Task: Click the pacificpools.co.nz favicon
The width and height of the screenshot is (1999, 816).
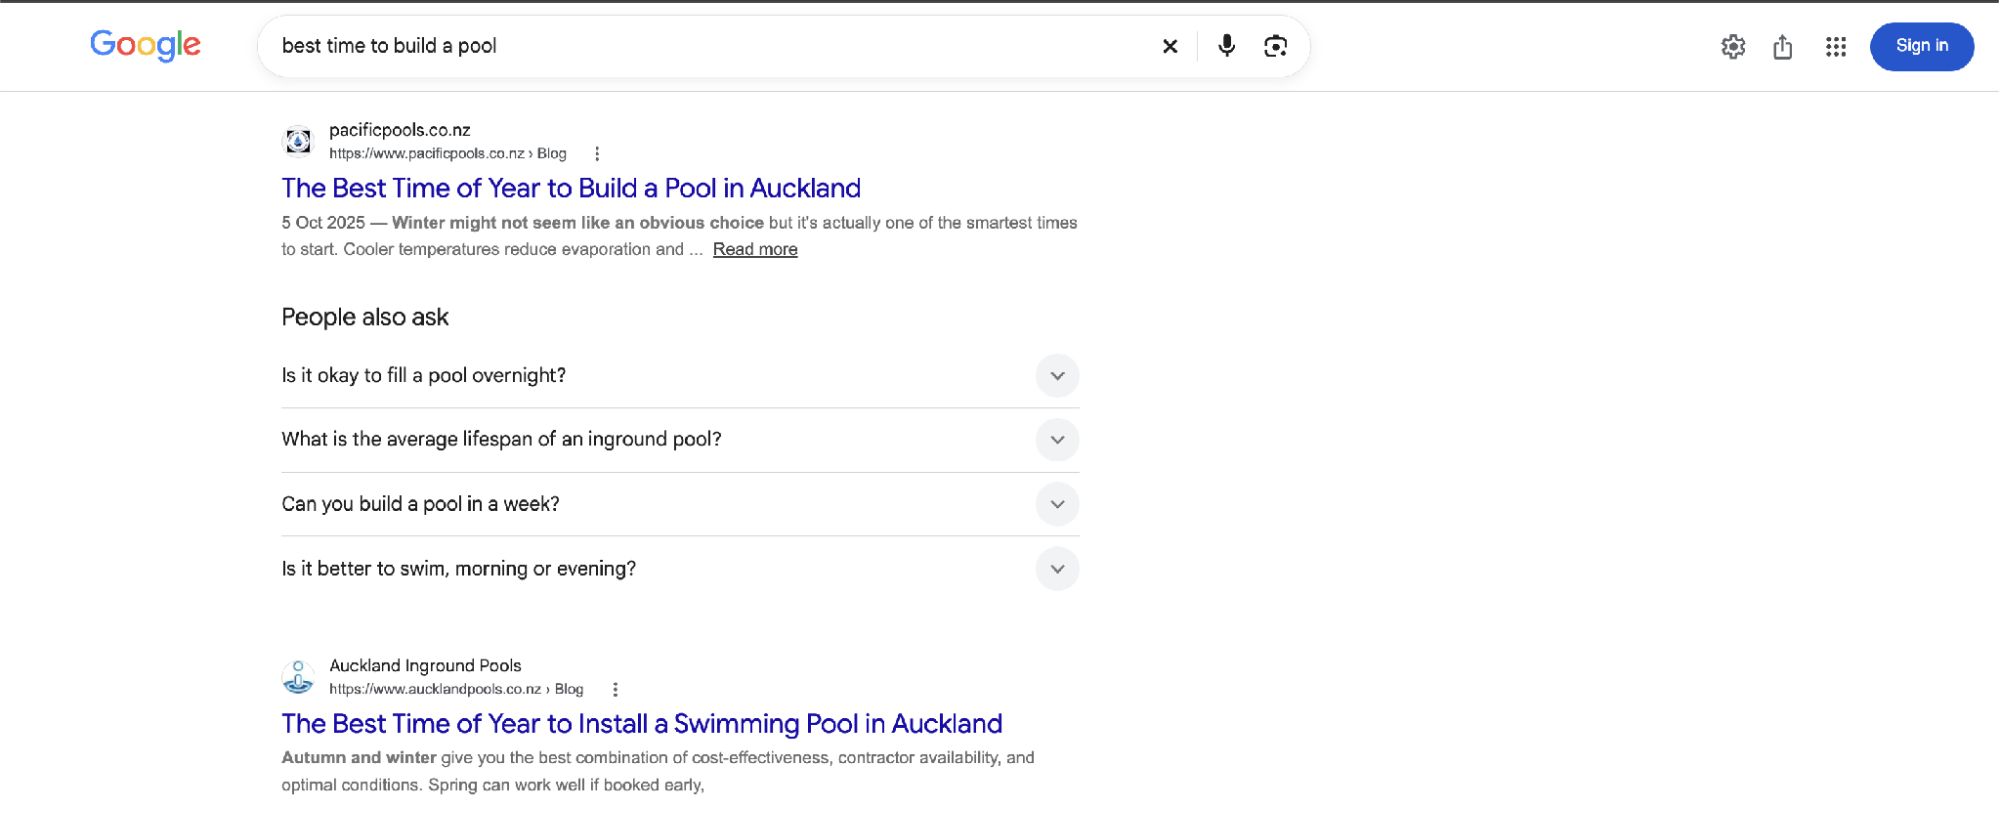Action: pos(298,141)
